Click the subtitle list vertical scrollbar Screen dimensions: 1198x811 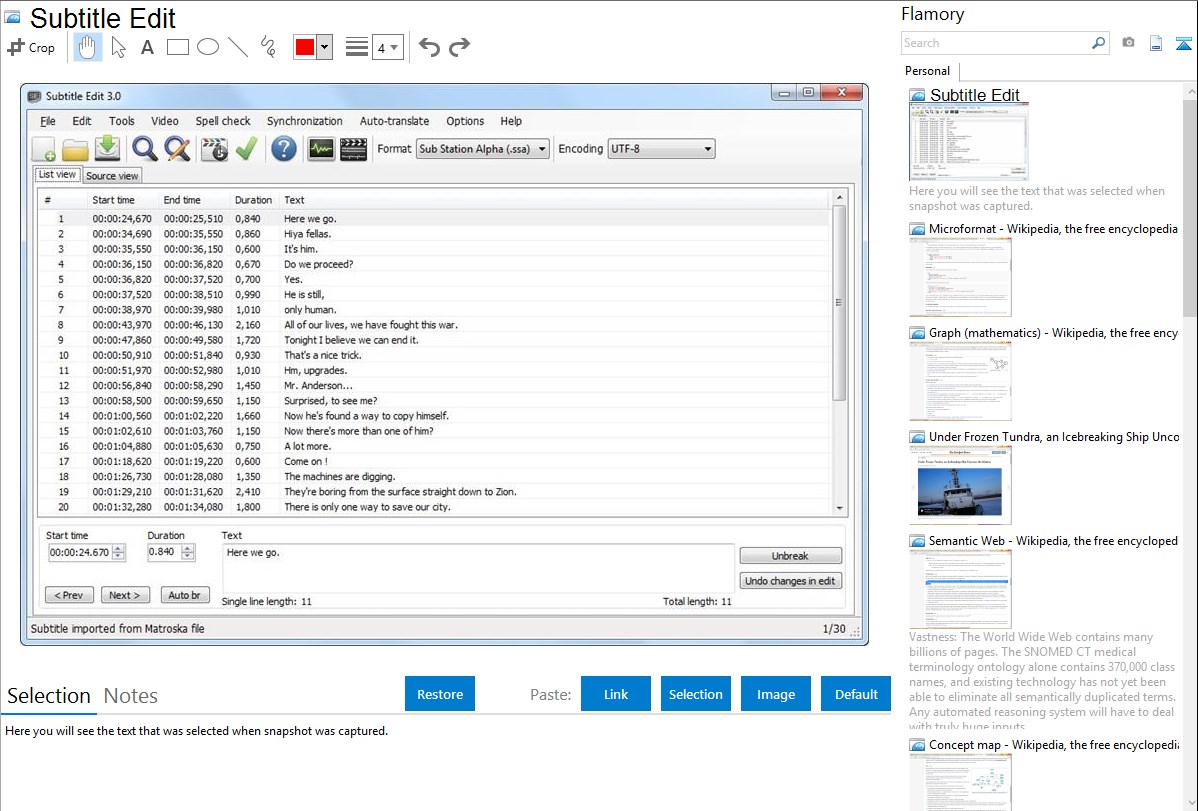click(x=839, y=352)
